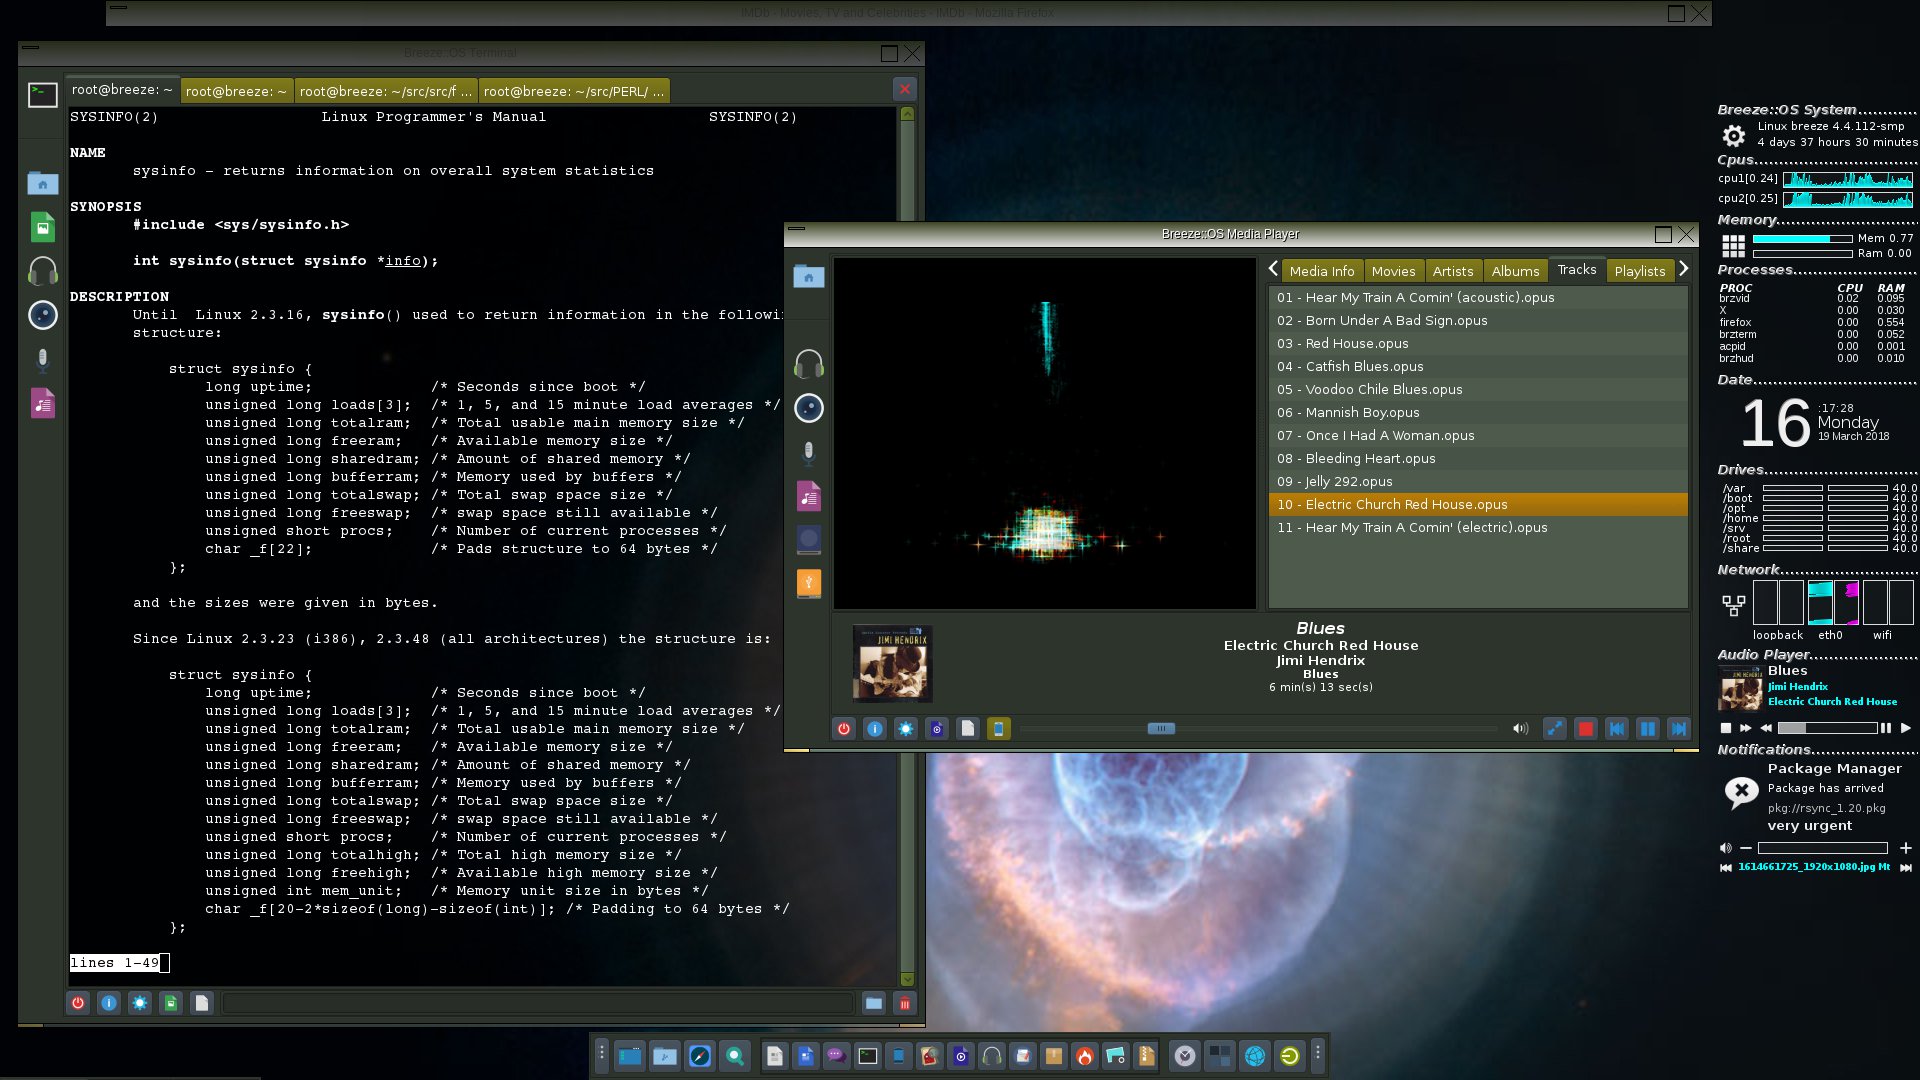The width and height of the screenshot is (1920, 1080).
Task: Open the Albums tab
Action: pos(1515,271)
